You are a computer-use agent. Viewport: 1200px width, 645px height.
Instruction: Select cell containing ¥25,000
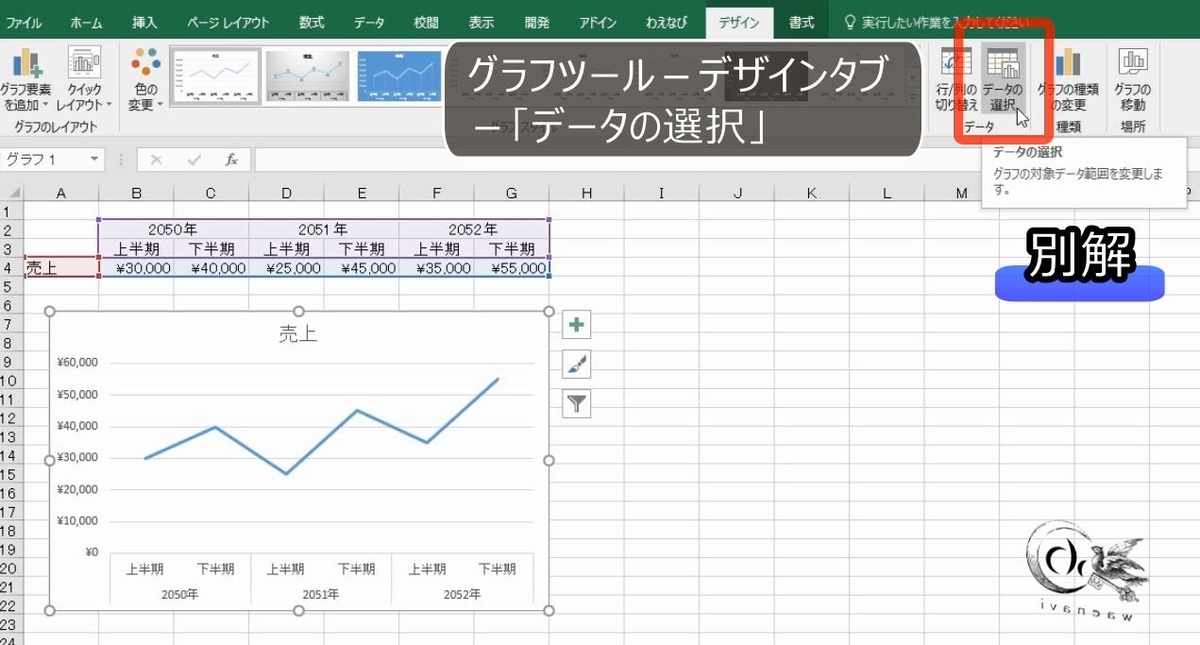point(286,268)
